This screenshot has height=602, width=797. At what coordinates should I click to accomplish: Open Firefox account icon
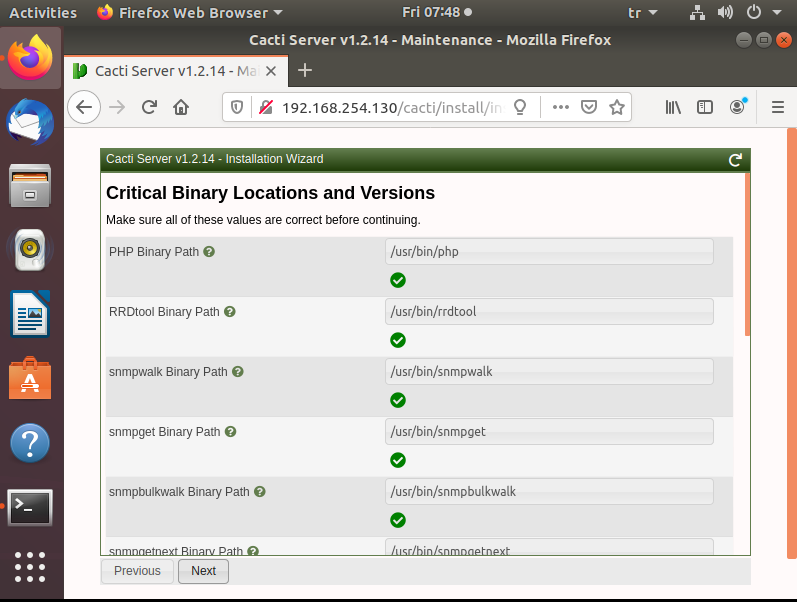point(738,106)
